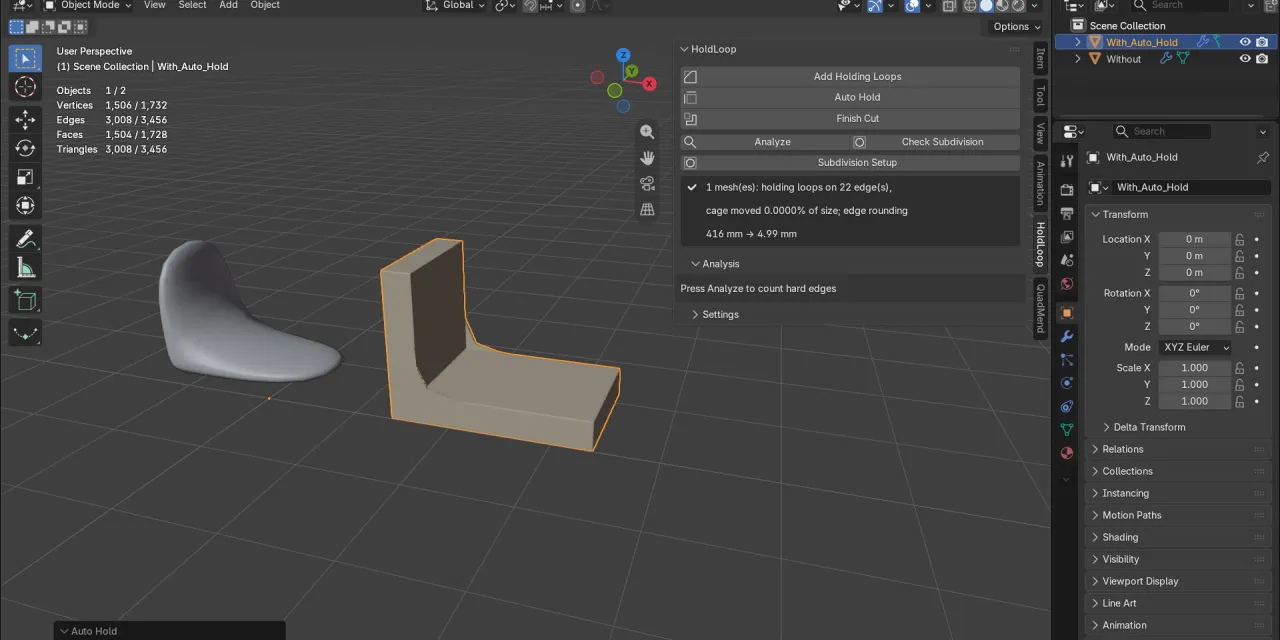Click the Add Holding Loops button
The height and width of the screenshot is (640, 1280).
coord(850,76)
